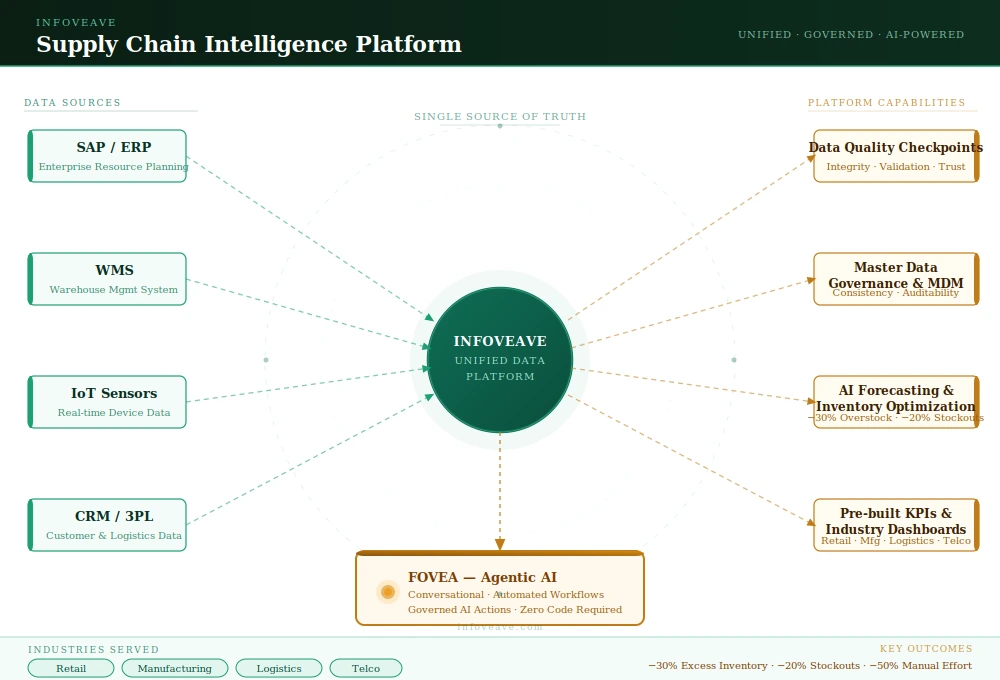The height and width of the screenshot is (680, 1000).
Task: Click the CRM / 3PL card
Action: [107, 525]
